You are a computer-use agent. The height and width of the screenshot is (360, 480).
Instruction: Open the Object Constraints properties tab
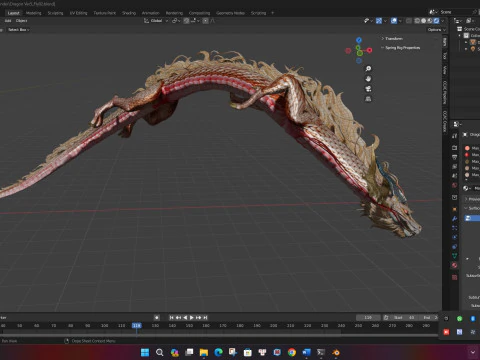pos(454,247)
